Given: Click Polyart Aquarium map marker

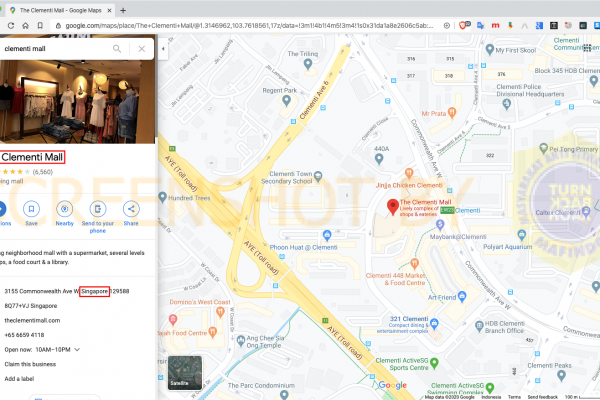Looking at the screenshot, I should [521, 235].
